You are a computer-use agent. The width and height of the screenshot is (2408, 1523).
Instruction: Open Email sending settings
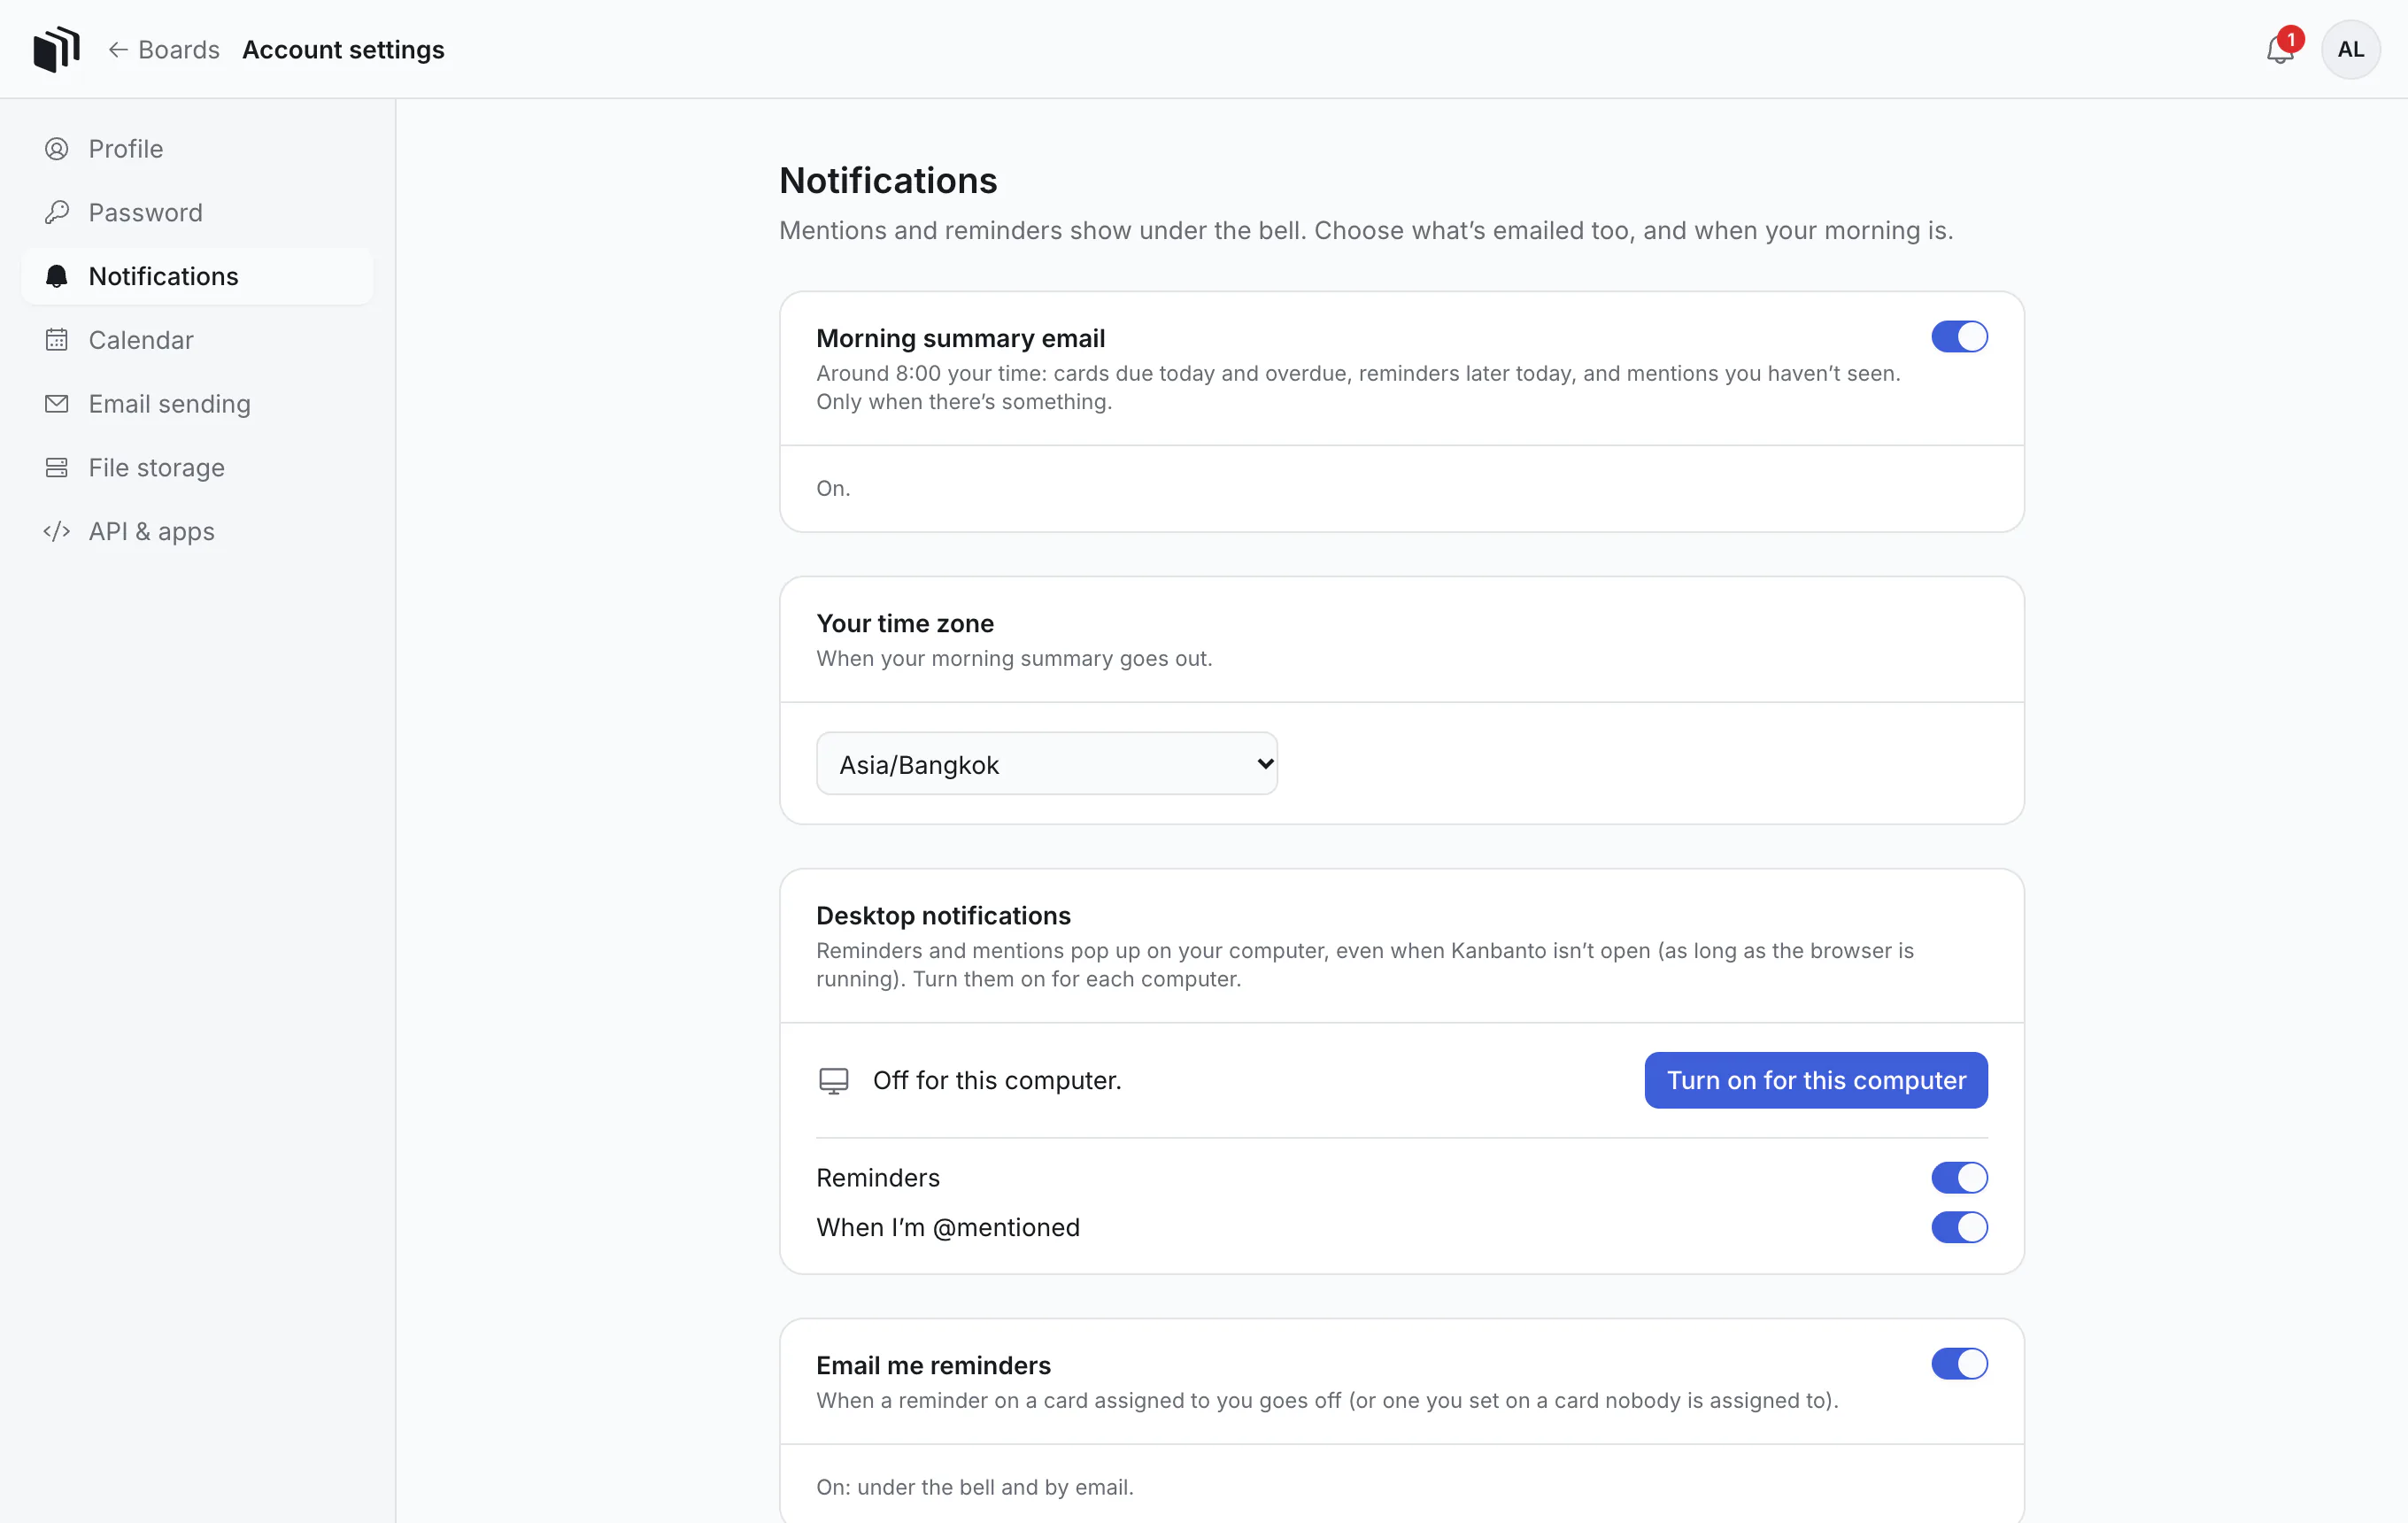(x=197, y=404)
